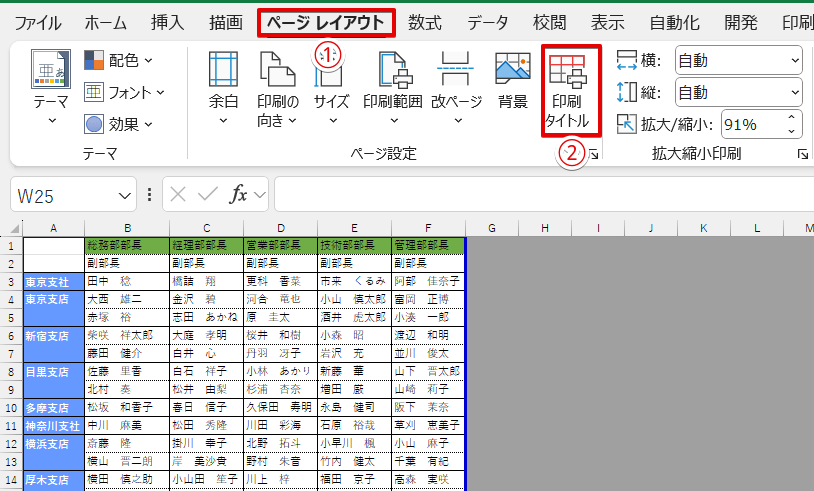Switch to the 校閲 tab
This screenshot has width=814, height=491.
pos(549,23)
